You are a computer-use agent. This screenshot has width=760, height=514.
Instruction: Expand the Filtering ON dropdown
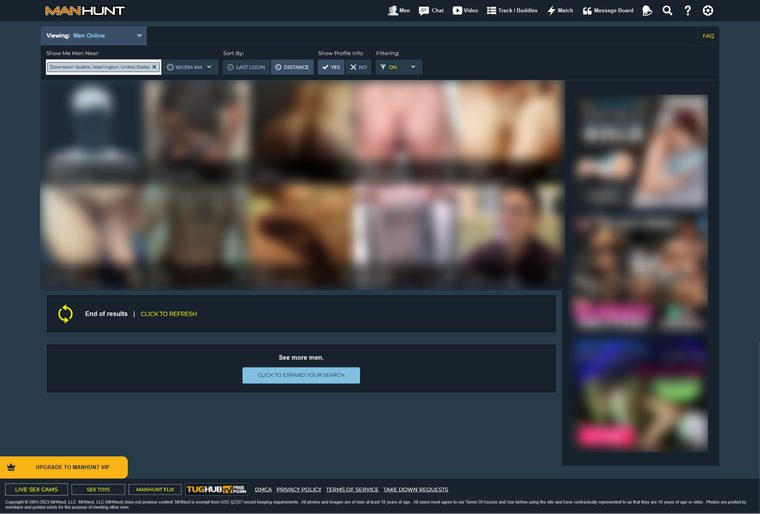click(x=398, y=67)
